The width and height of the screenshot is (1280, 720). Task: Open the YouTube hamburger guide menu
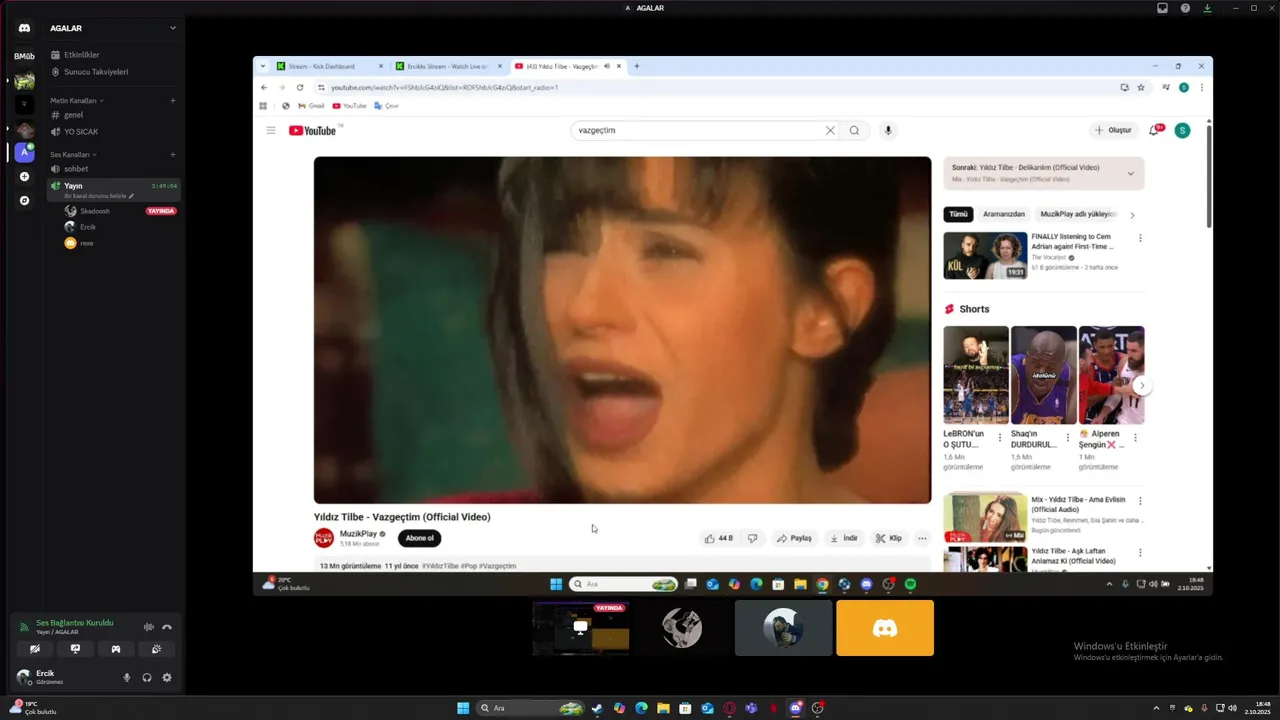coord(270,130)
